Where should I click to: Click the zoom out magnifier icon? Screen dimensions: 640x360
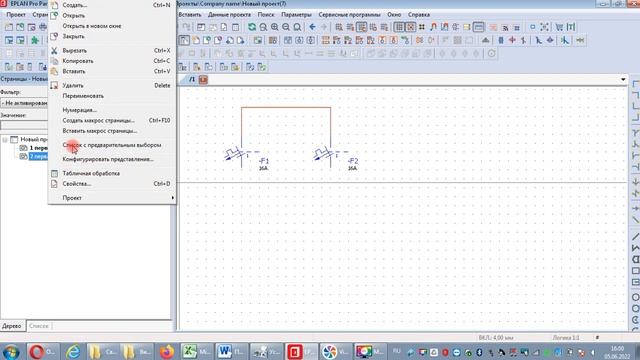[286, 27]
